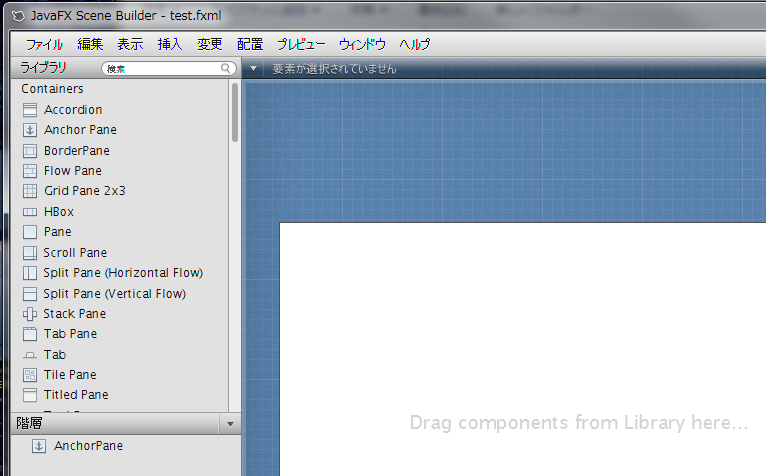Open the 変更 menu
Screen dimensions: 766x476
click(210, 44)
